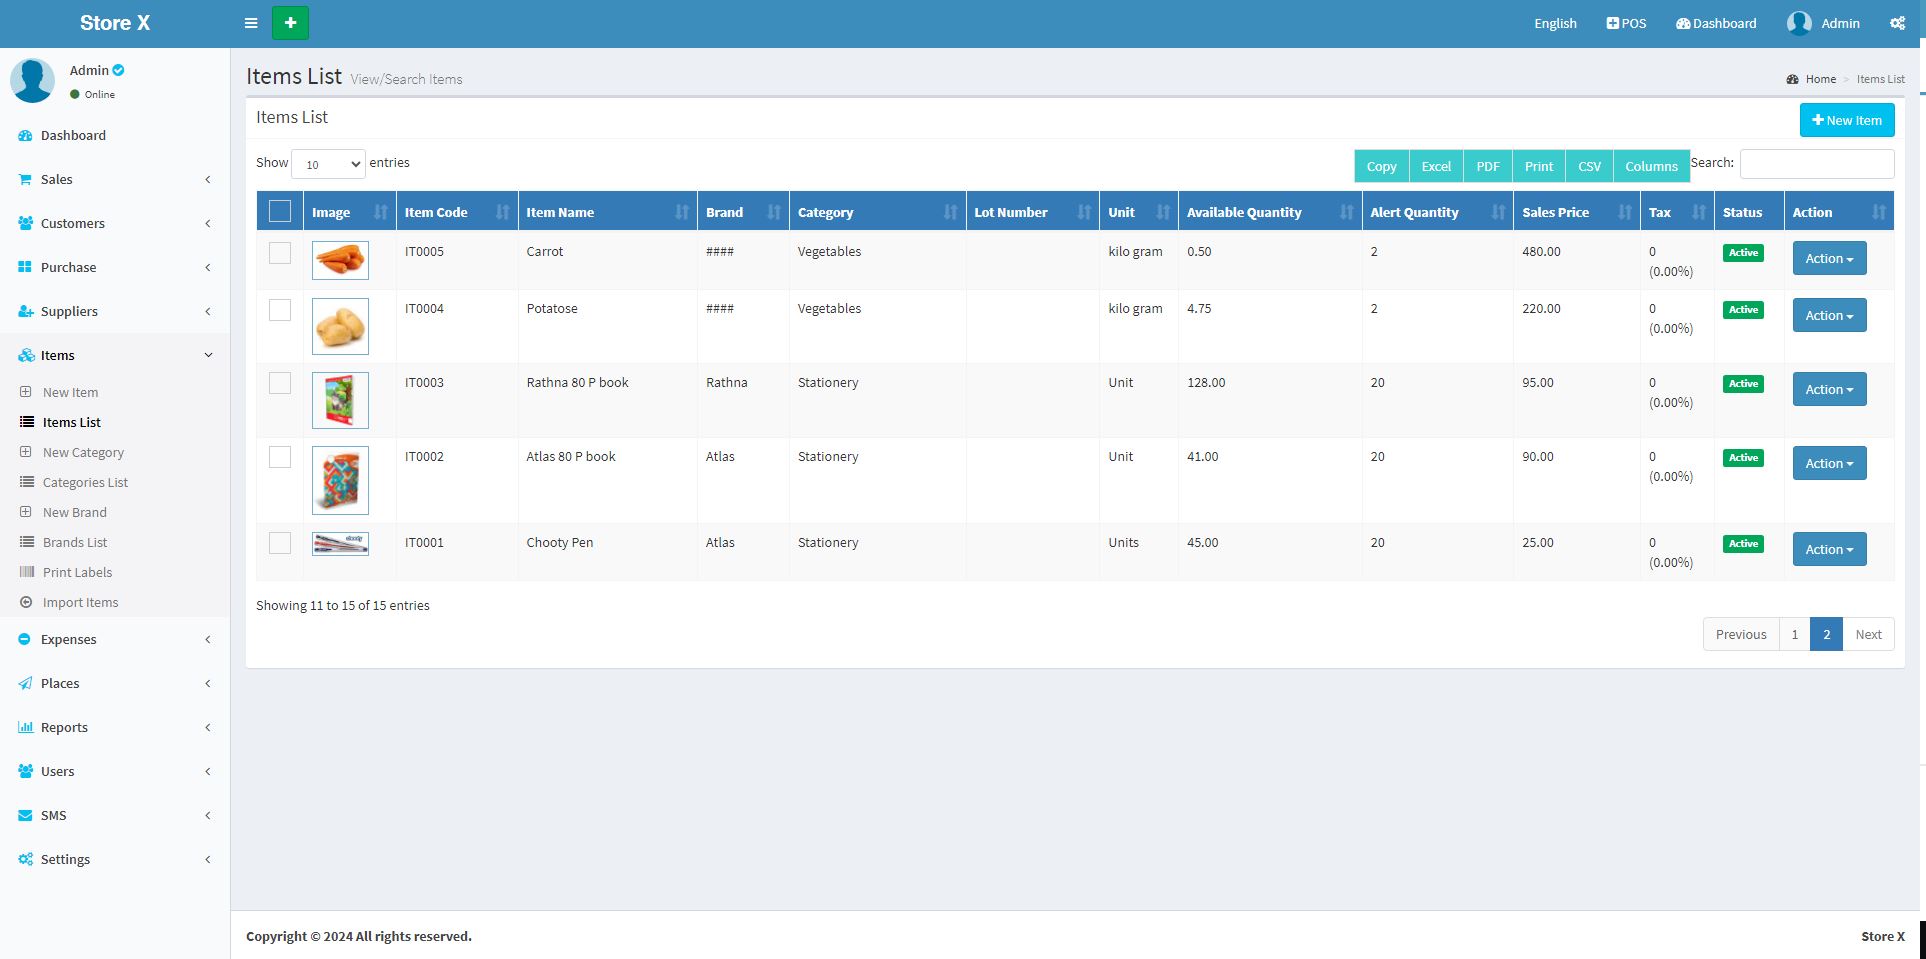Open Categories List in sidebar

tap(85, 483)
